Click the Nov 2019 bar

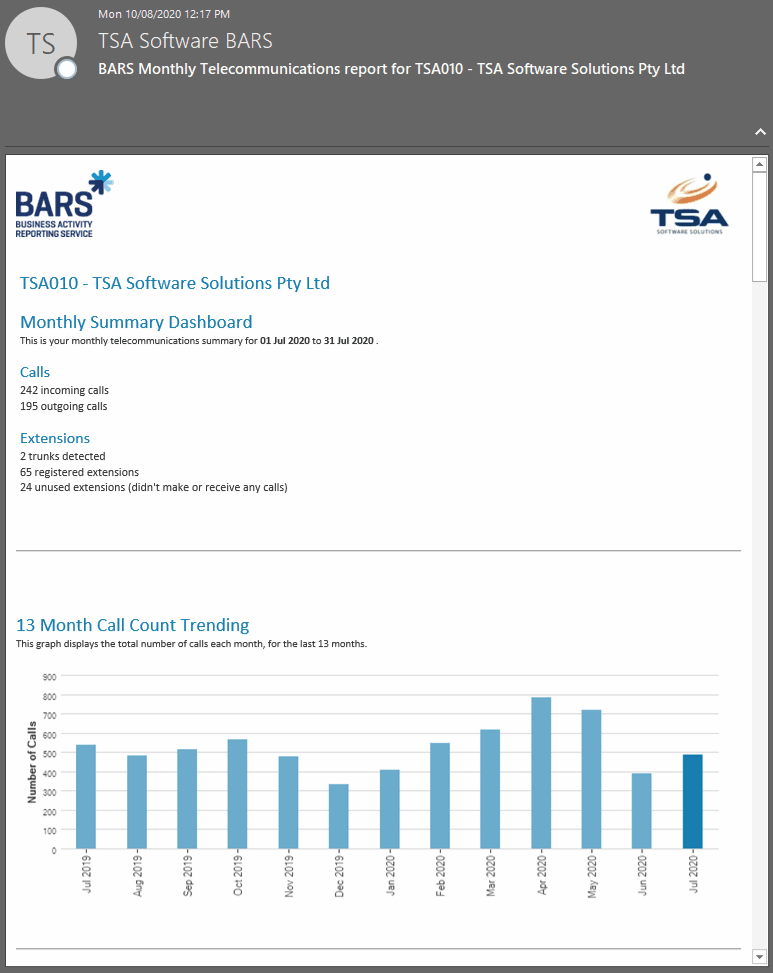pos(288,802)
